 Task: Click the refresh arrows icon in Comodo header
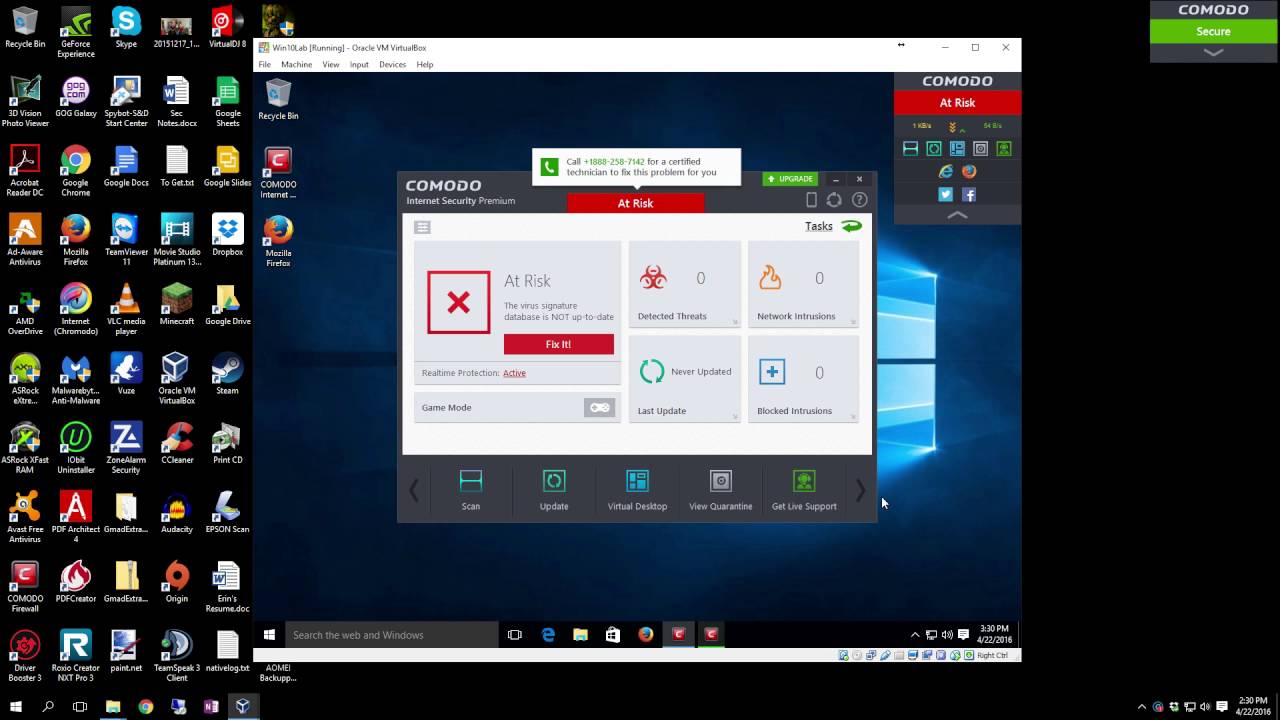pos(834,200)
